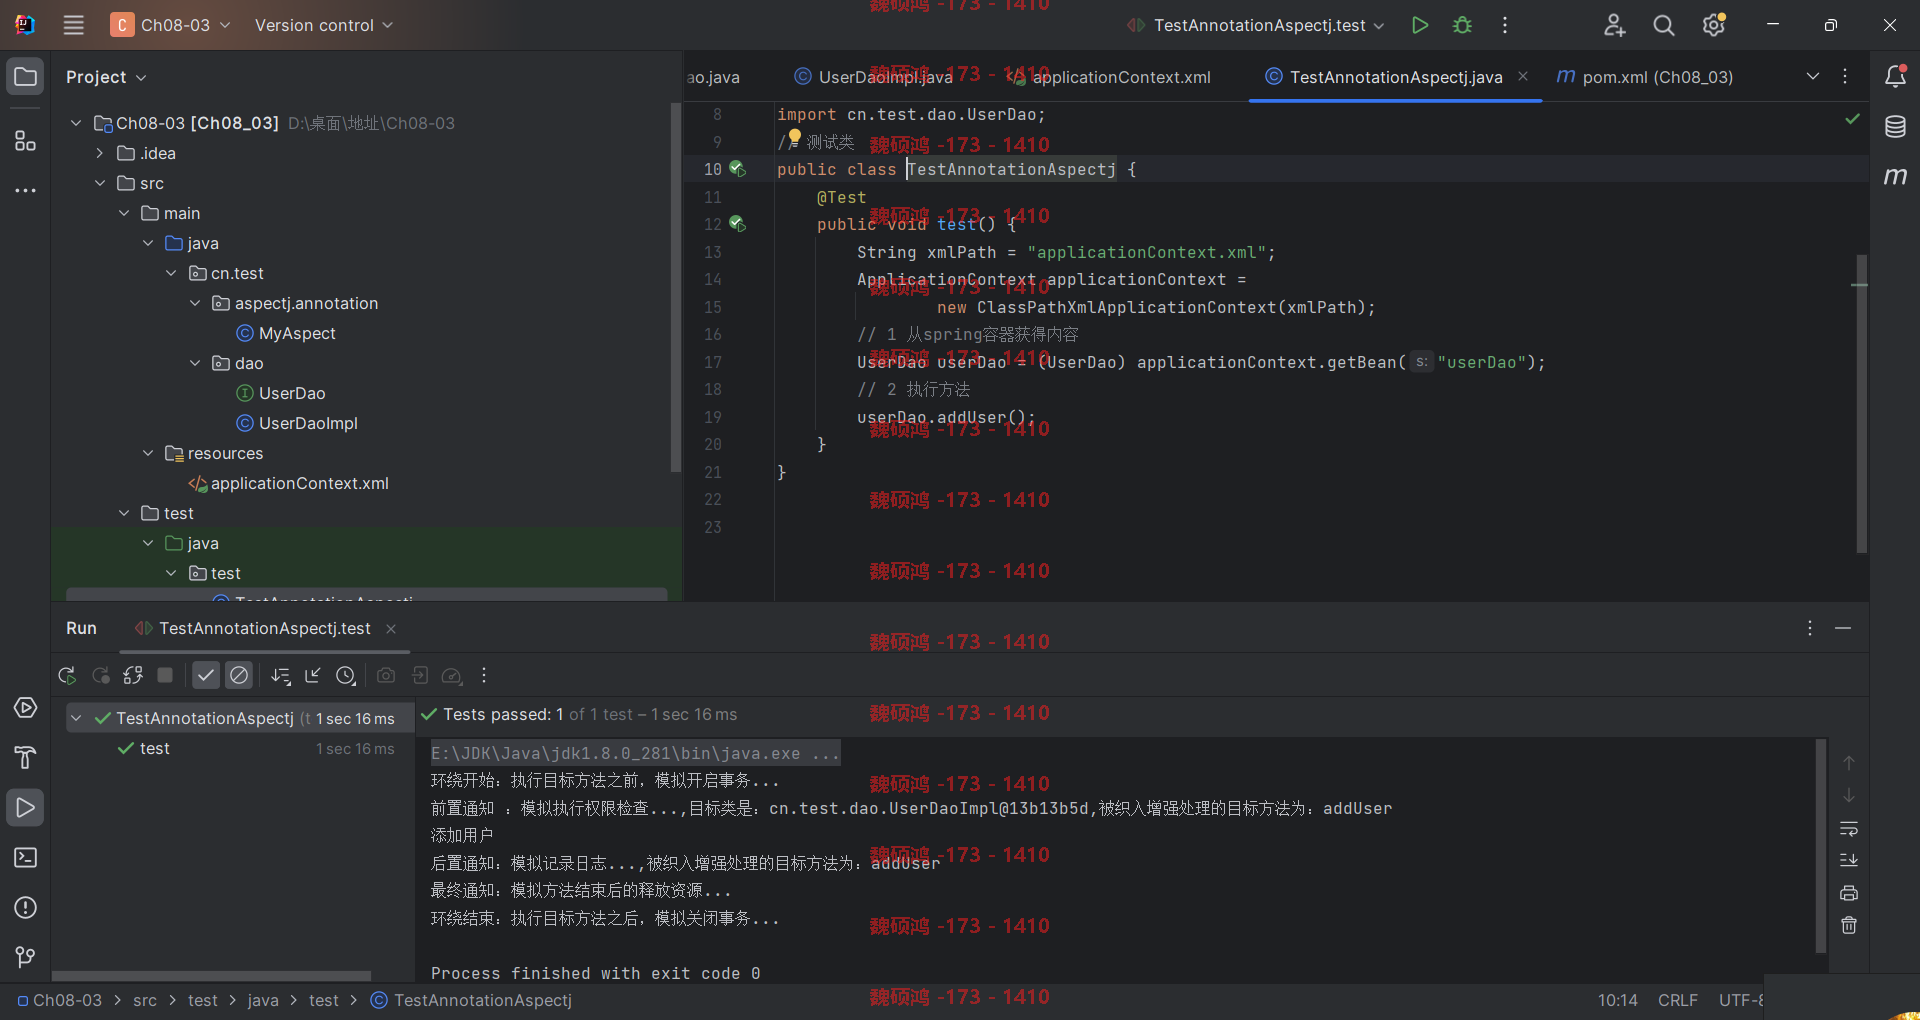Screen dimensions: 1920x1020
Task: Open Search Everywhere magnifier
Action: (x=1663, y=25)
